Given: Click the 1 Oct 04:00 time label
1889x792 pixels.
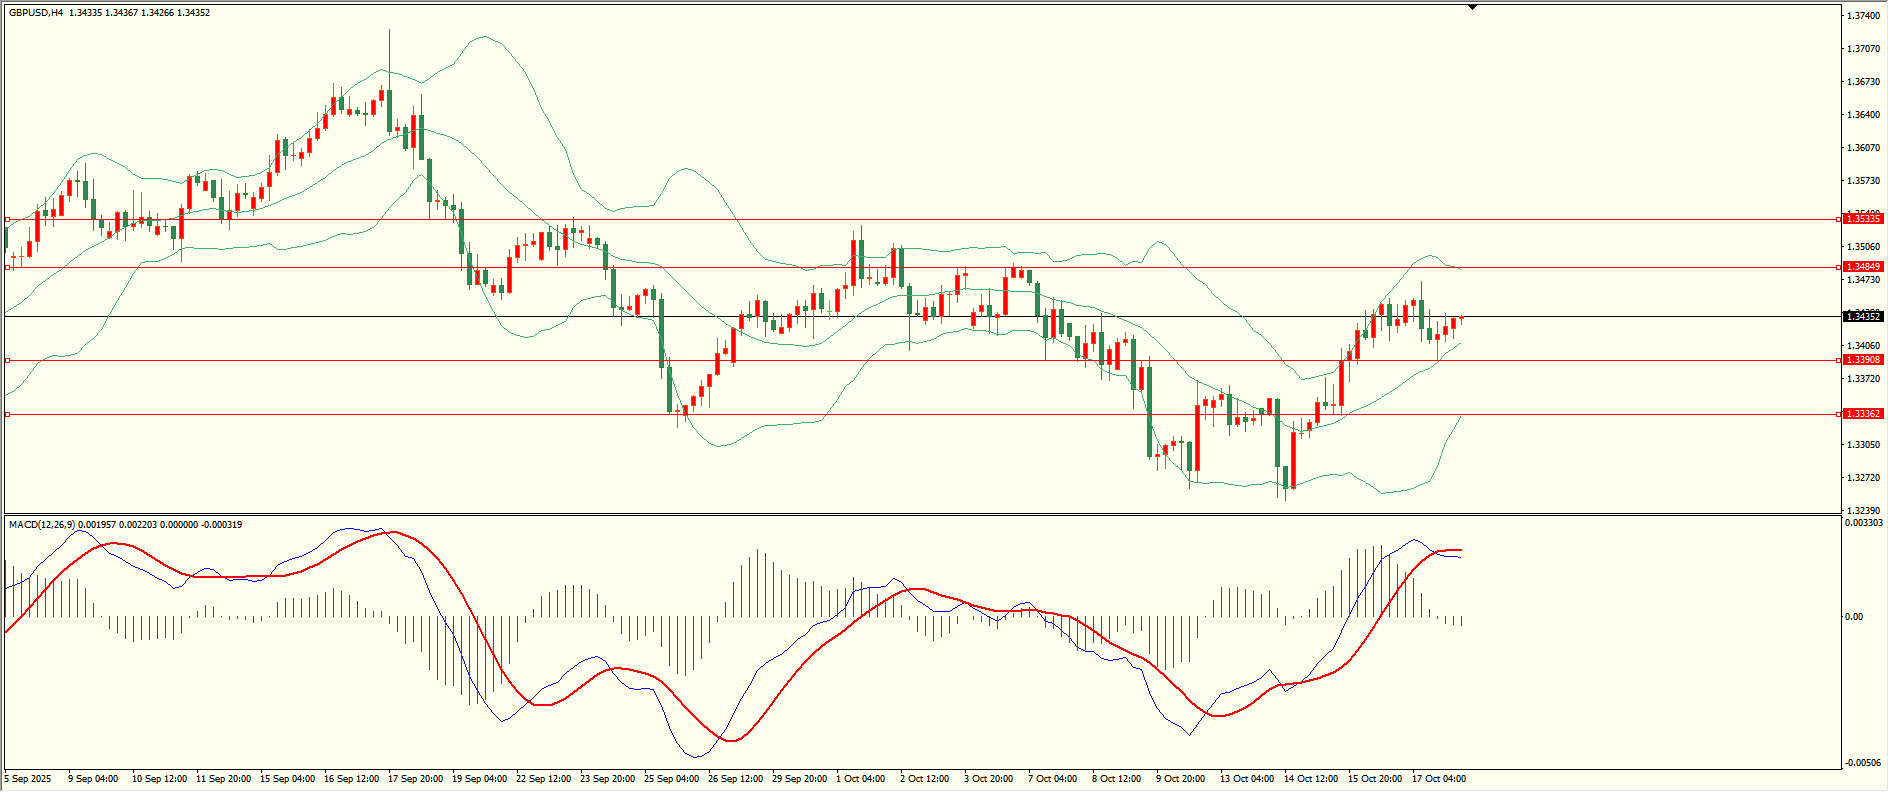Looking at the screenshot, I should [860, 779].
